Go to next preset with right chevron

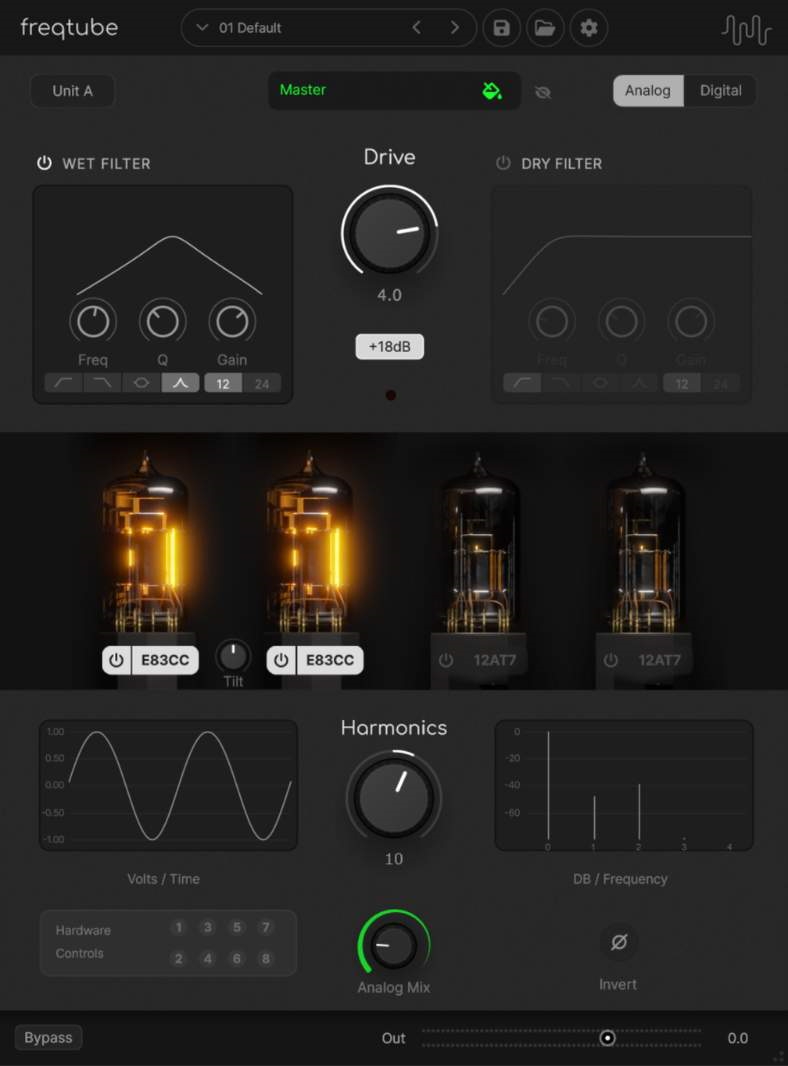(455, 28)
